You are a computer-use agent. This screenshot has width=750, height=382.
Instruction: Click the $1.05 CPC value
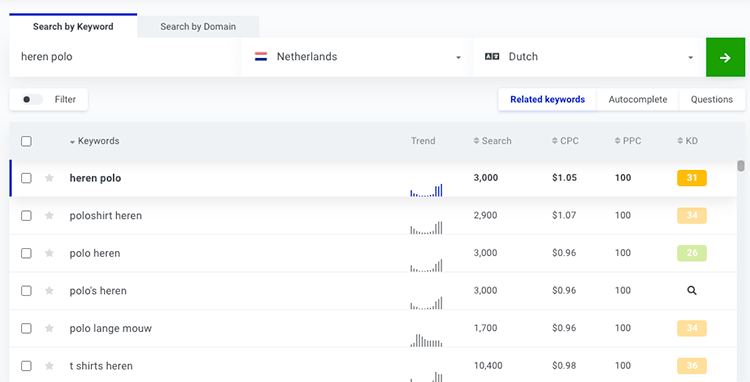564,178
